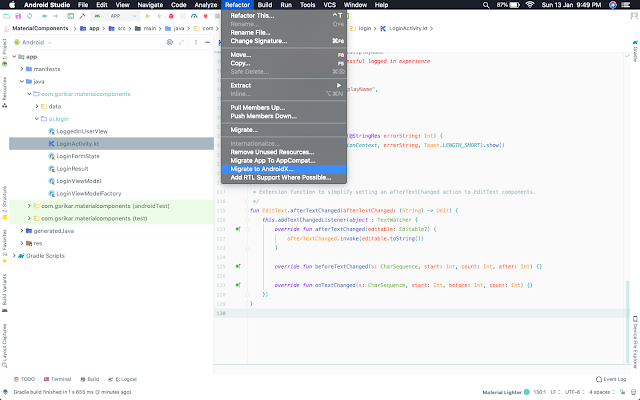The image size is (640, 400).
Task: Collapse the ui.login package
Action: pyautogui.click(x=37, y=119)
